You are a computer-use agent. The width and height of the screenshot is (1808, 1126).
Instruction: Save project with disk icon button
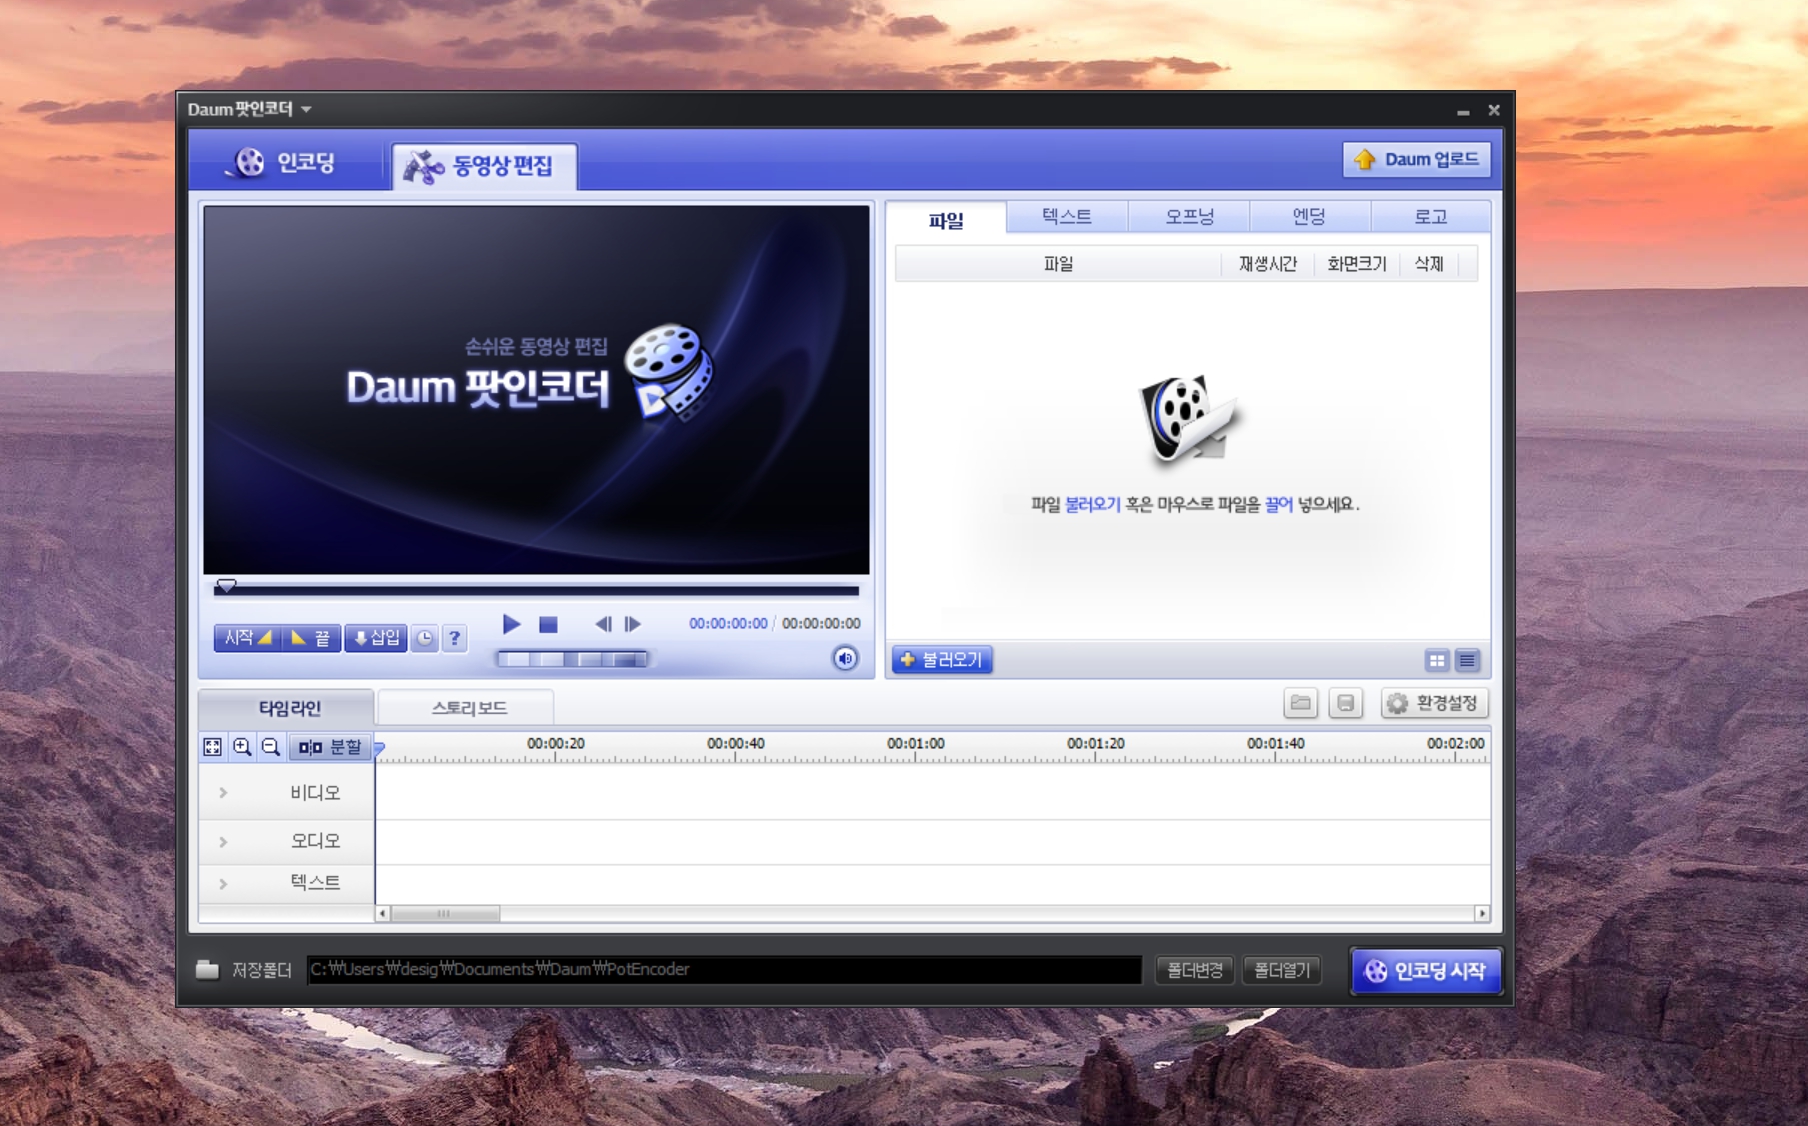1346,703
